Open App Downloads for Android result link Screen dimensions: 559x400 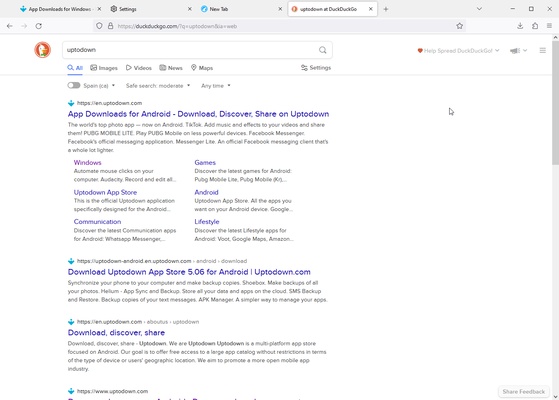pyautogui.click(x=198, y=114)
